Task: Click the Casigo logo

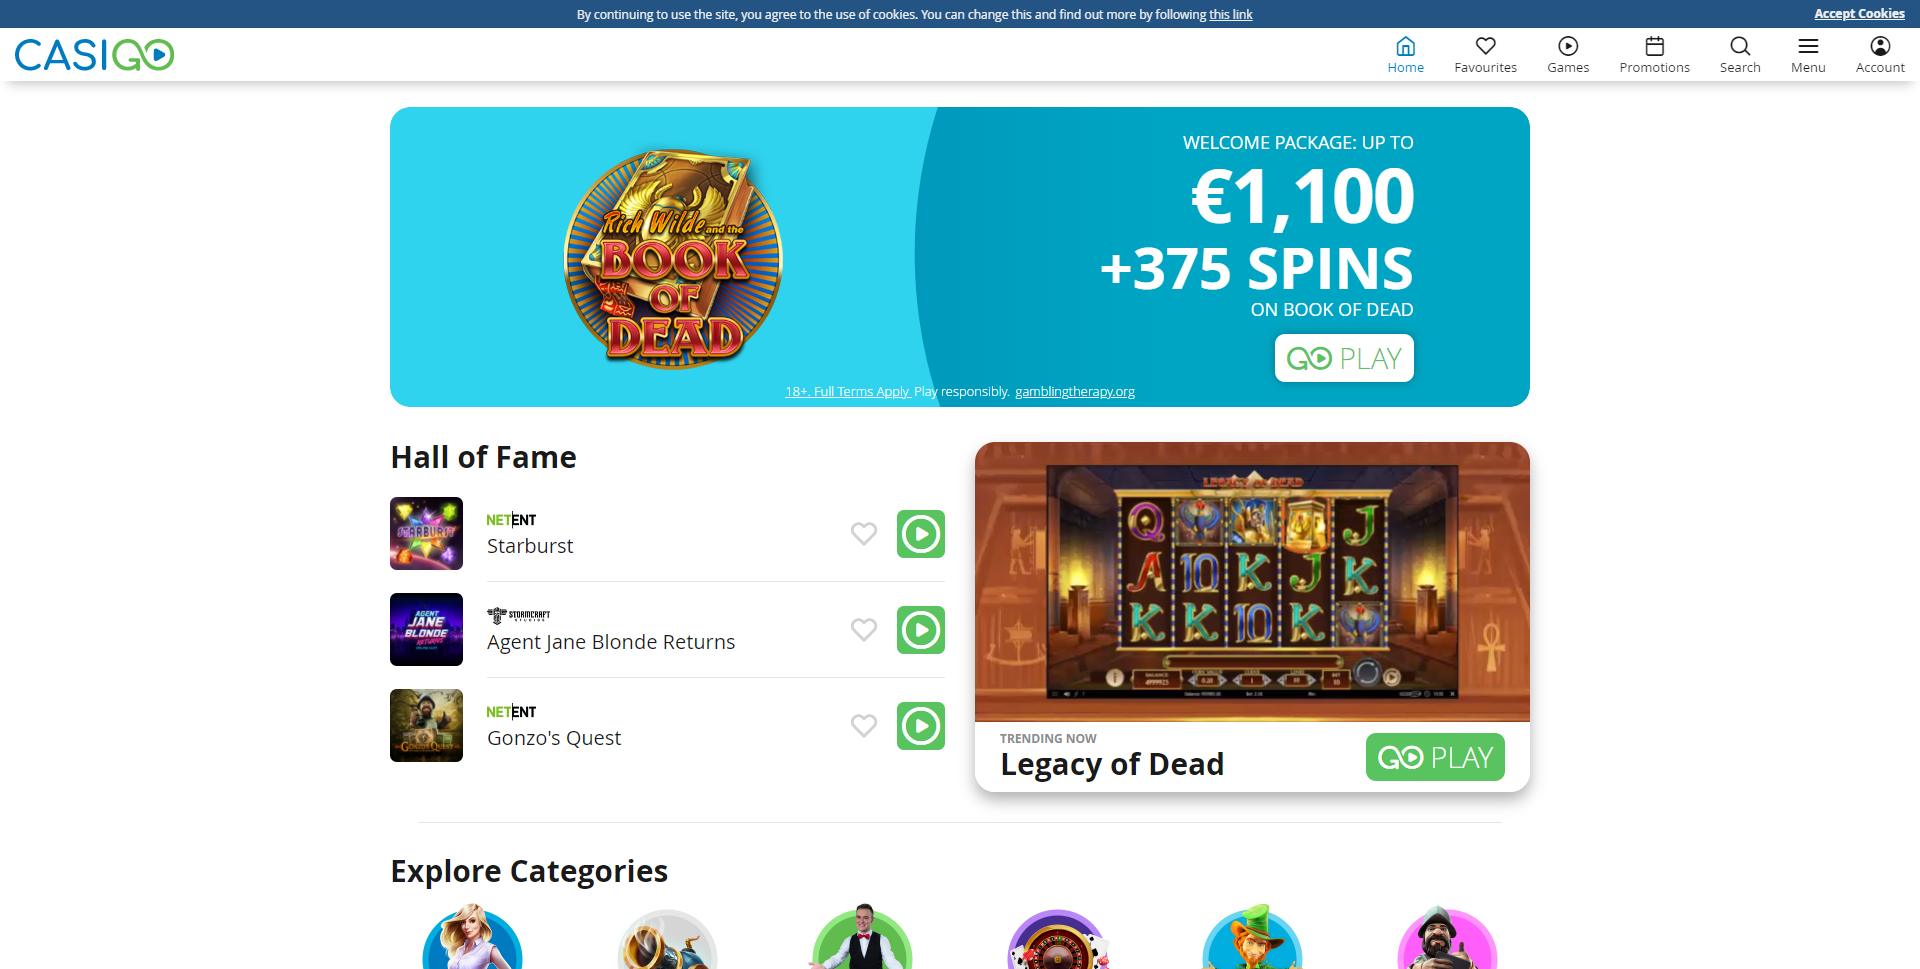Action: (94, 55)
